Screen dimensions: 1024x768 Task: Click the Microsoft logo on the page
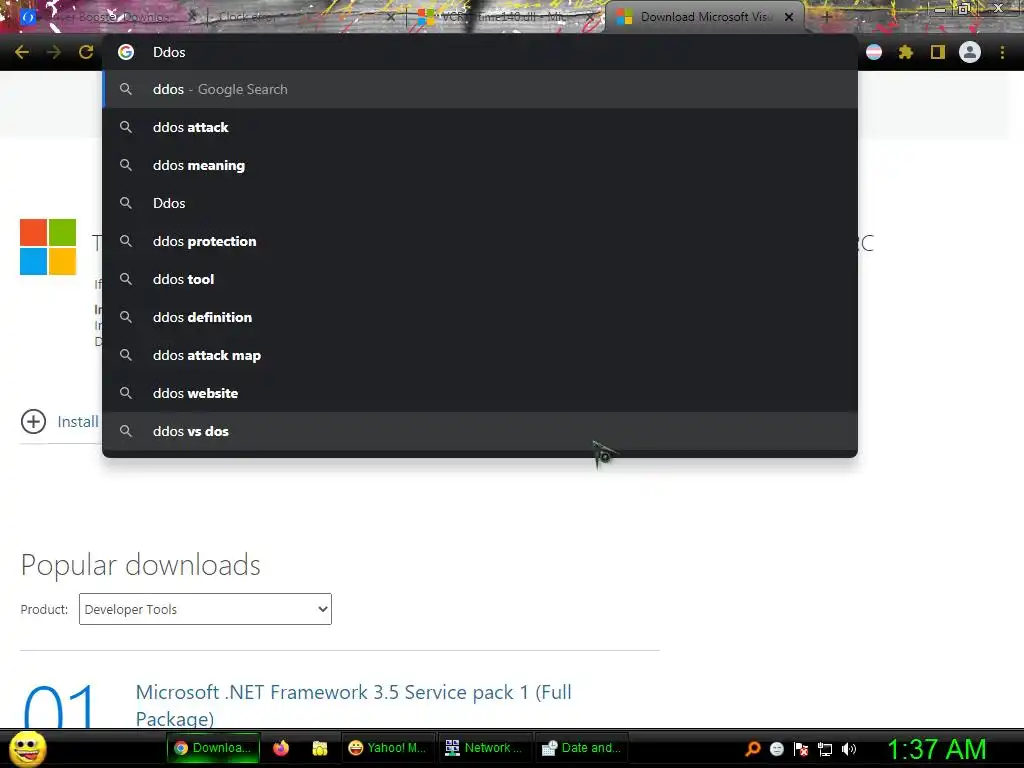pos(48,247)
